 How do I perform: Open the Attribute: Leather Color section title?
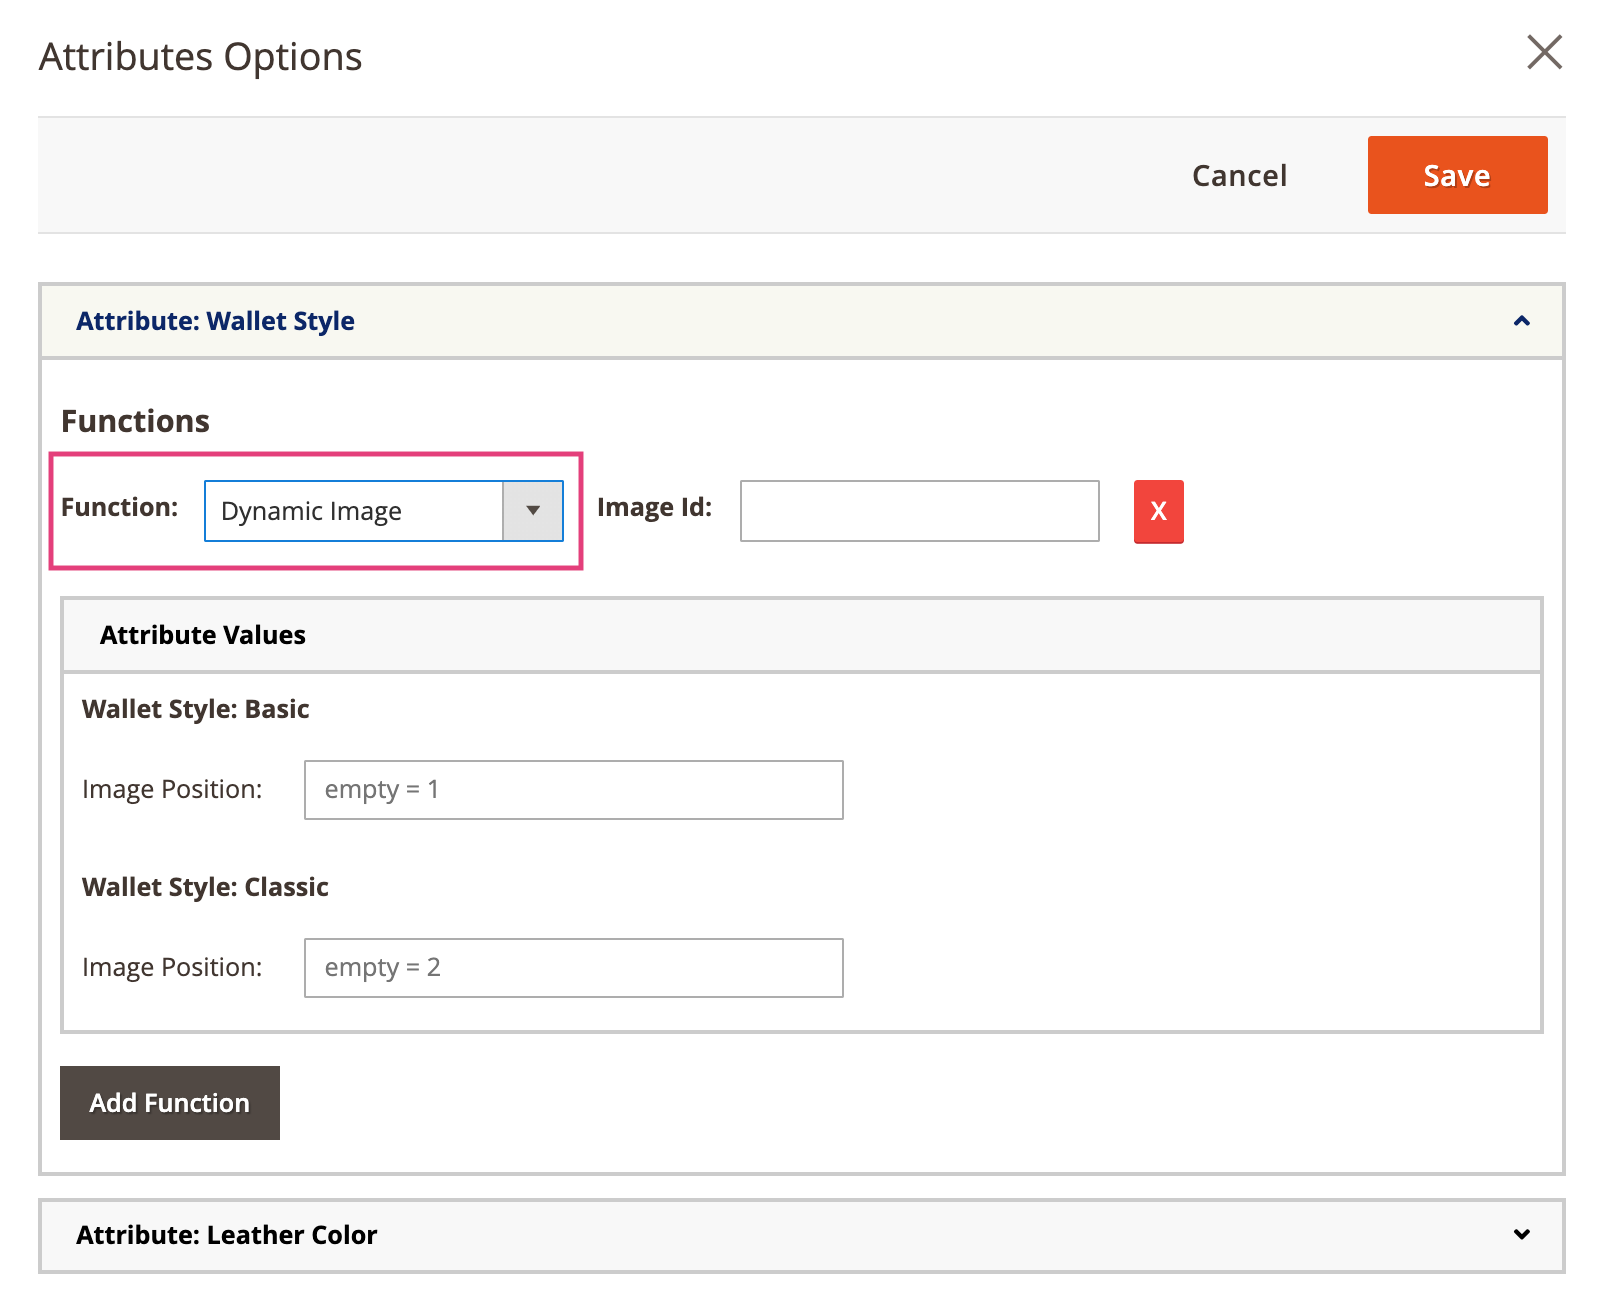227,1235
